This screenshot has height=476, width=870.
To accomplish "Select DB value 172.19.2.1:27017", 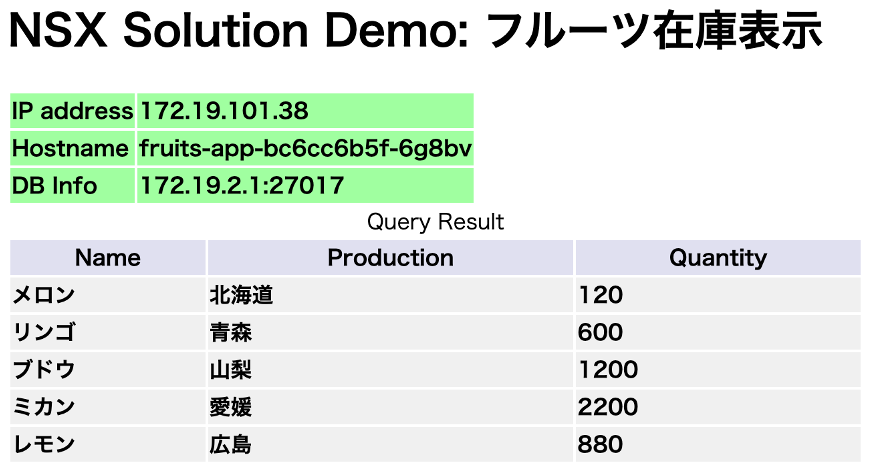I will point(242,186).
